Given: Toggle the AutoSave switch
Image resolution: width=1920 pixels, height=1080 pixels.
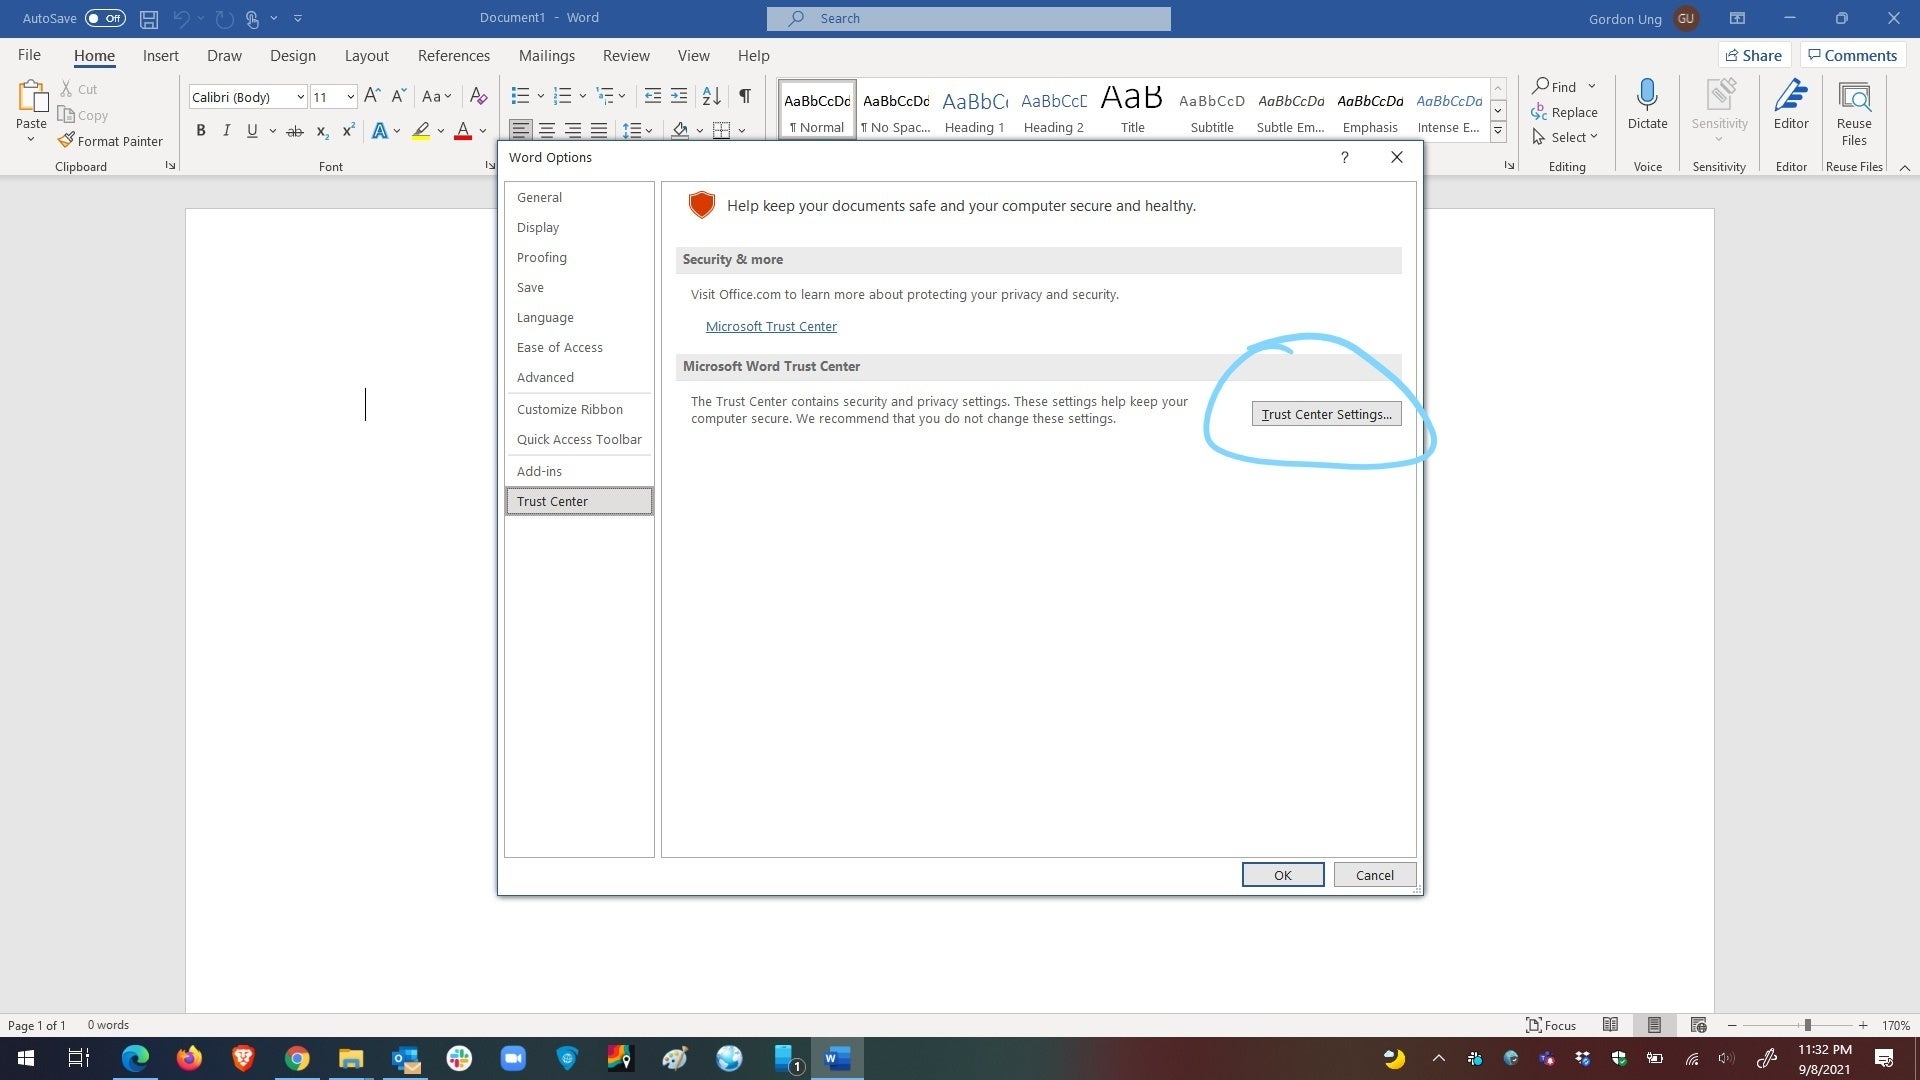Looking at the screenshot, I should (x=105, y=18).
